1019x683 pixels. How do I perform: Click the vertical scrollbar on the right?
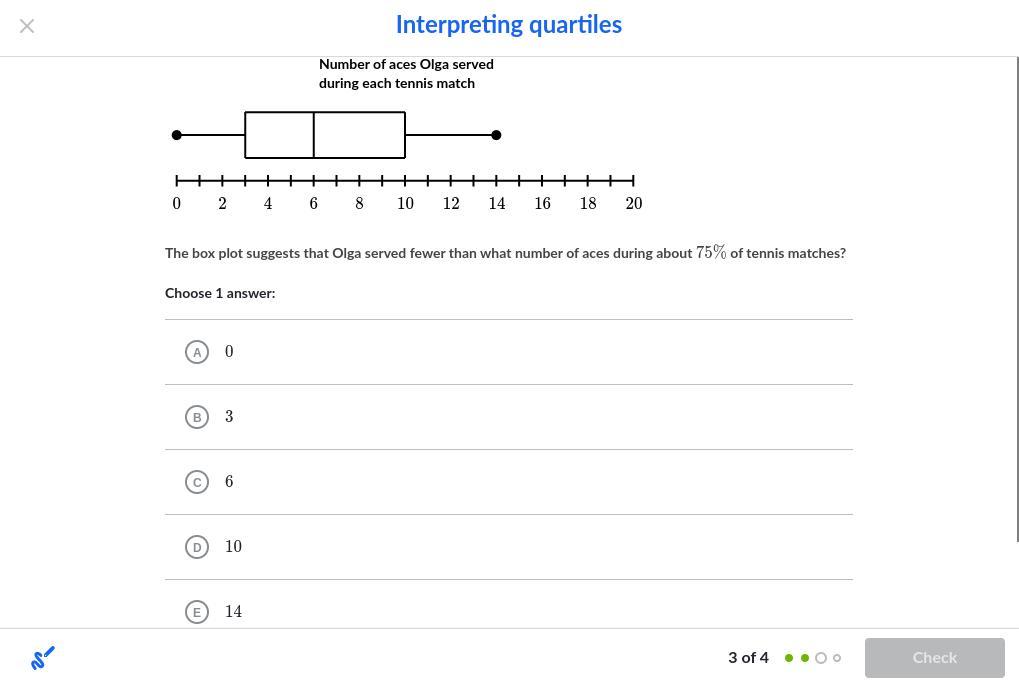click(1016, 300)
